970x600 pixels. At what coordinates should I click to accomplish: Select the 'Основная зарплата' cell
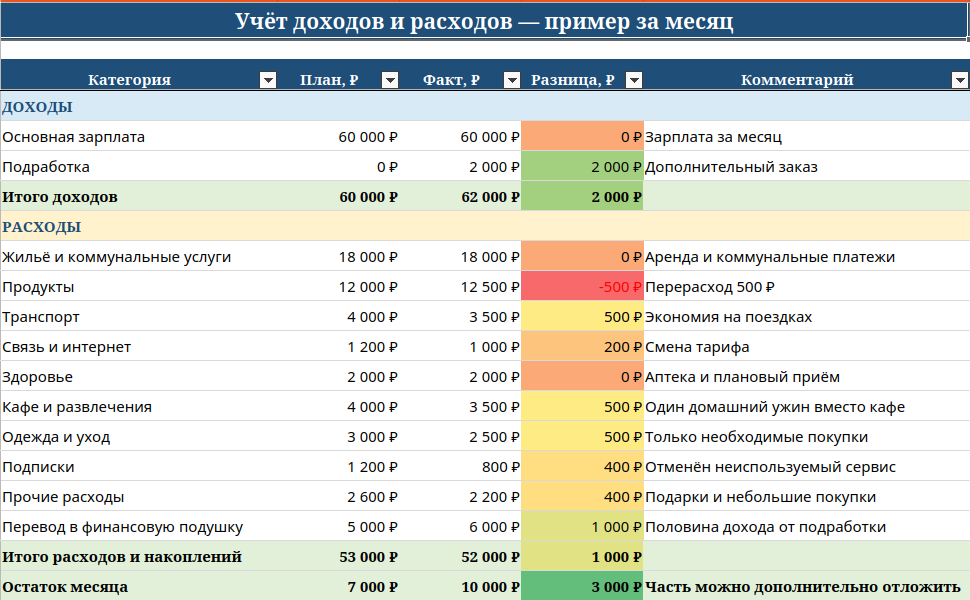(x=139, y=137)
